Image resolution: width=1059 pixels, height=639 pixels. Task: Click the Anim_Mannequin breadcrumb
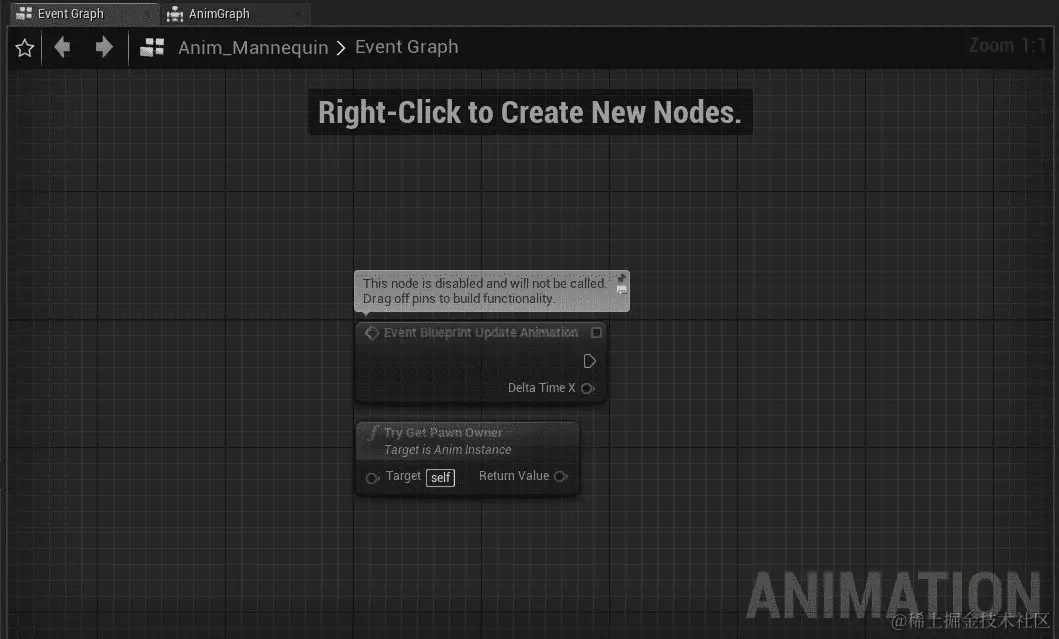point(253,47)
